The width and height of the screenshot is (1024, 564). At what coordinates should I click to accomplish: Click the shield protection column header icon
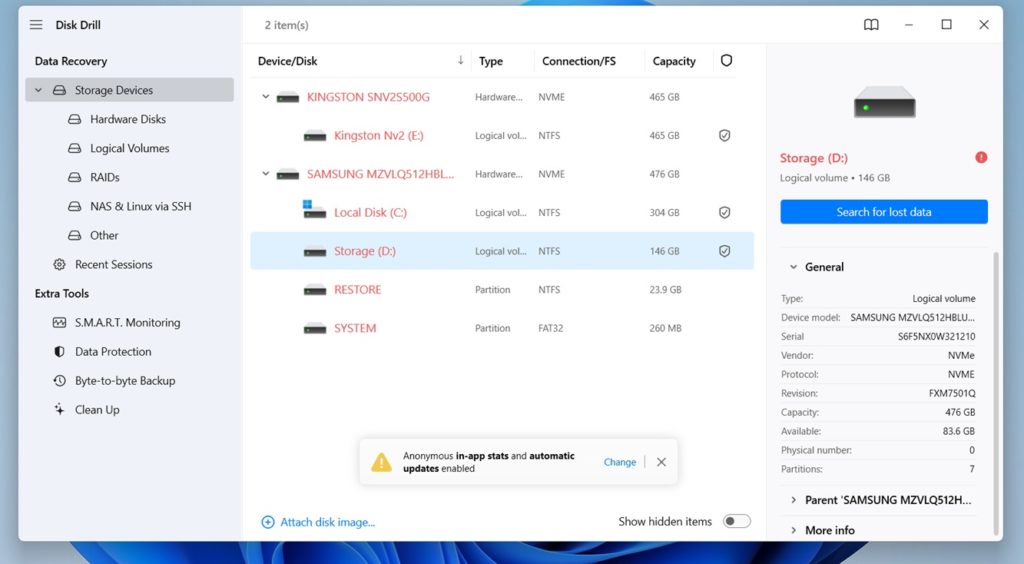point(726,61)
